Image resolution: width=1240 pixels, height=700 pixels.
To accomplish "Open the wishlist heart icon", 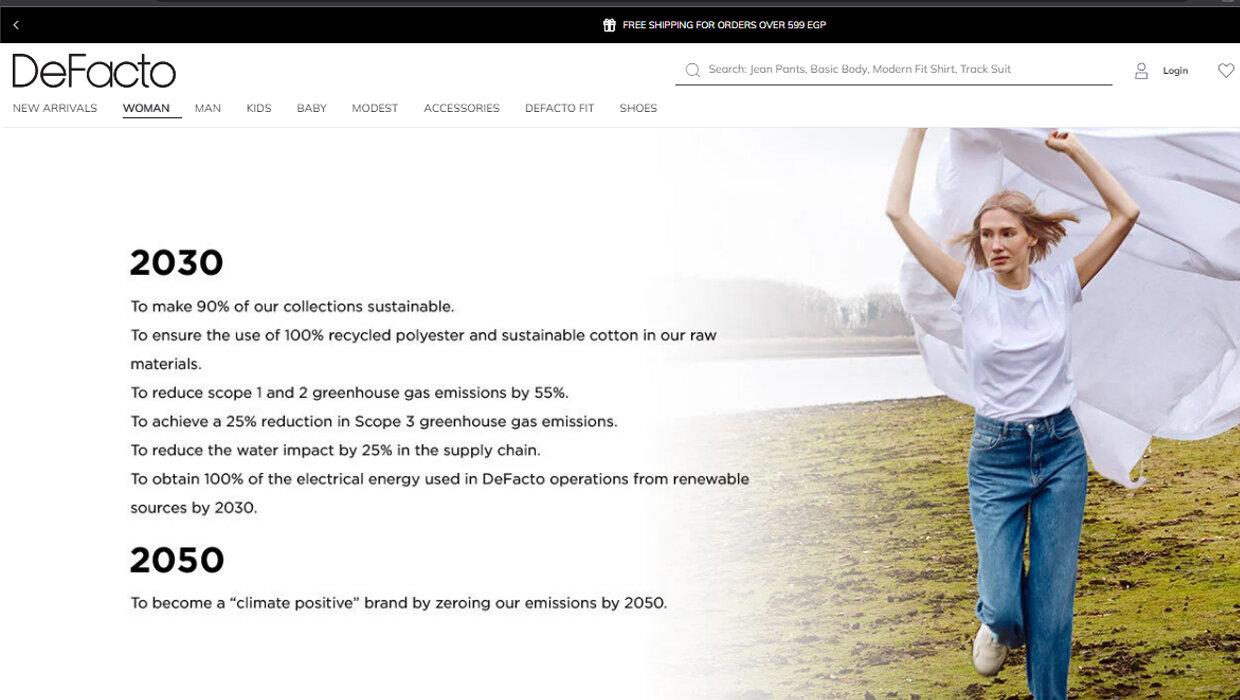I will point(1226,70).
